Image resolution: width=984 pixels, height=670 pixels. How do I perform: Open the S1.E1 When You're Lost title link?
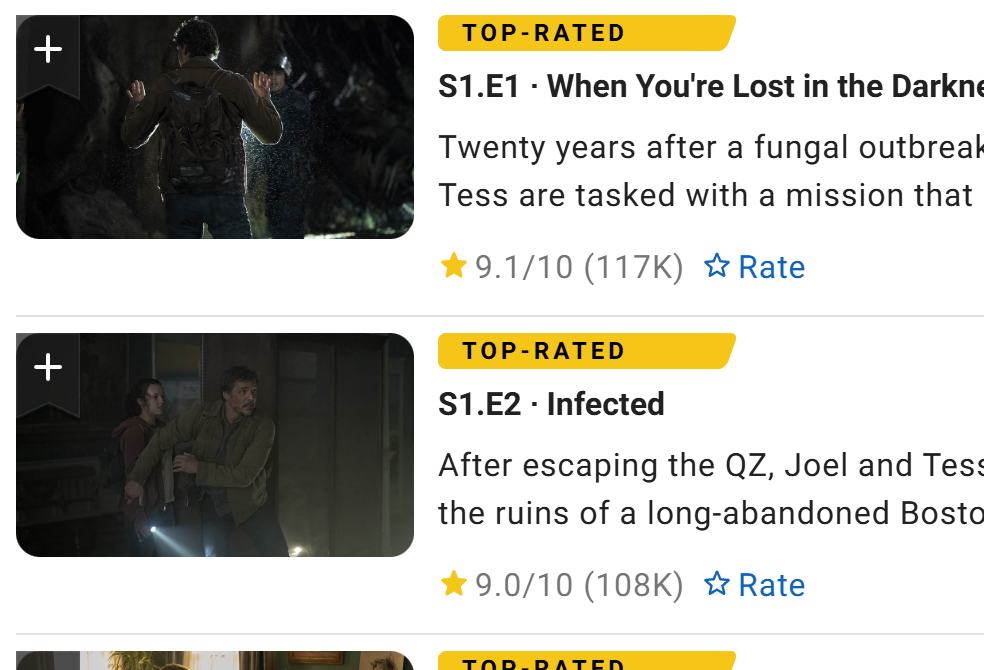711,86
